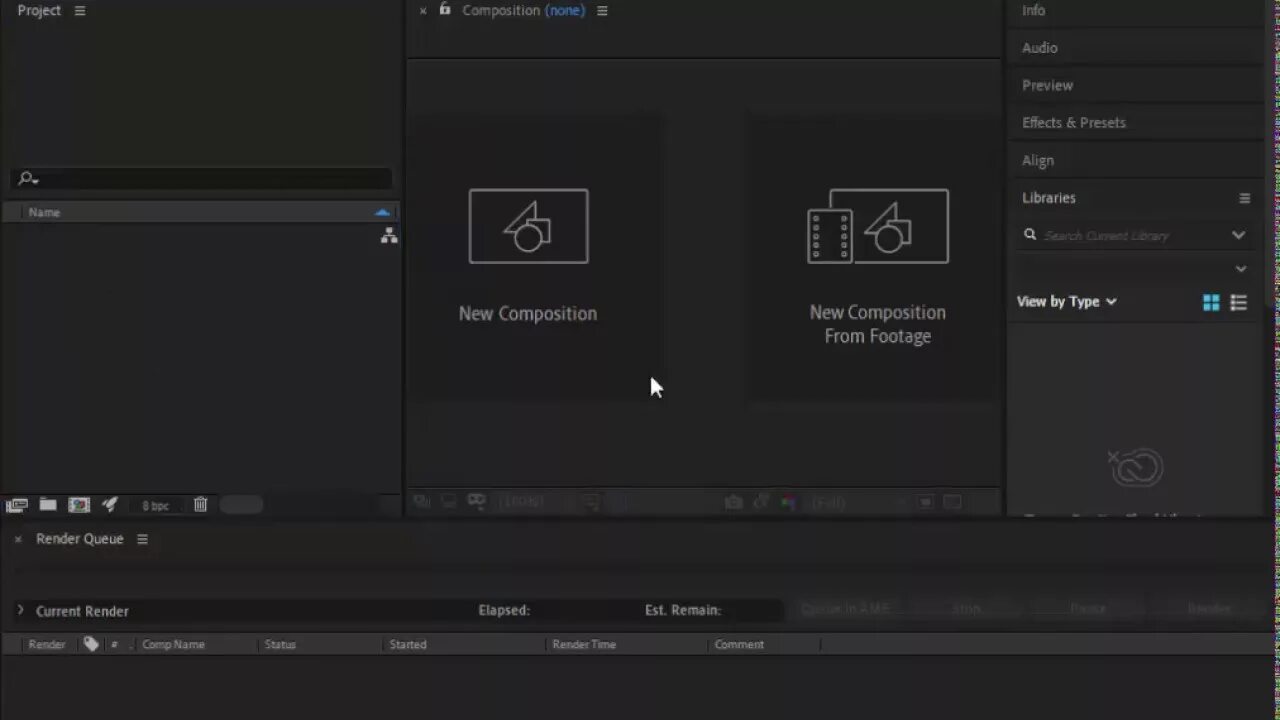This screenshot has height=720, width=1280.
Task: Open the Audio panel
Action: (x=1040, y=47)
